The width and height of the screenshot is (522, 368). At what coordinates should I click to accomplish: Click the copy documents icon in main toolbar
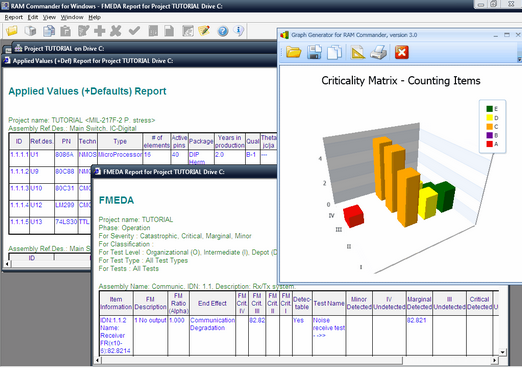click(49, 31)
